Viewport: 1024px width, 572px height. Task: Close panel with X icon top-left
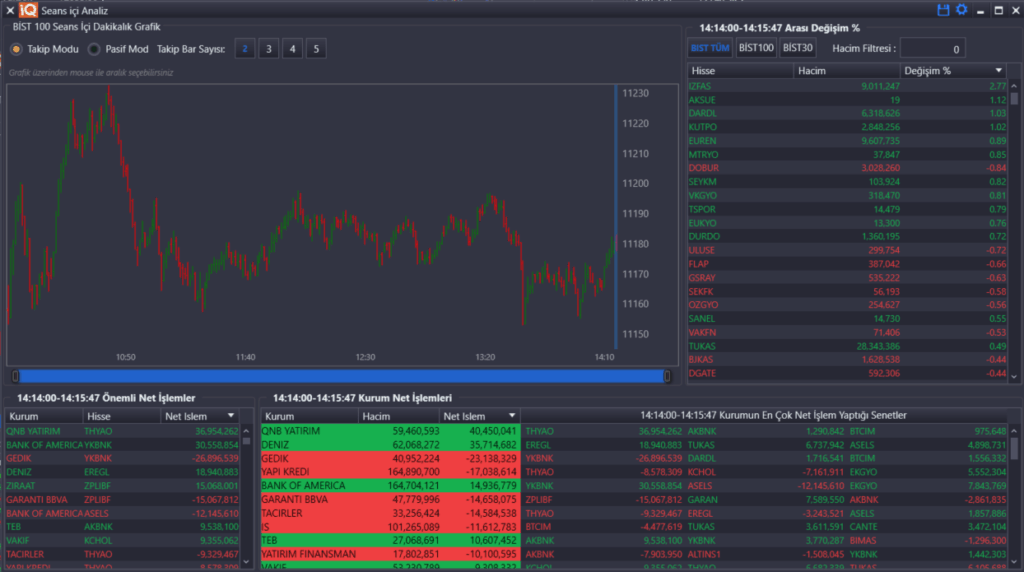[x=10, y=10]
